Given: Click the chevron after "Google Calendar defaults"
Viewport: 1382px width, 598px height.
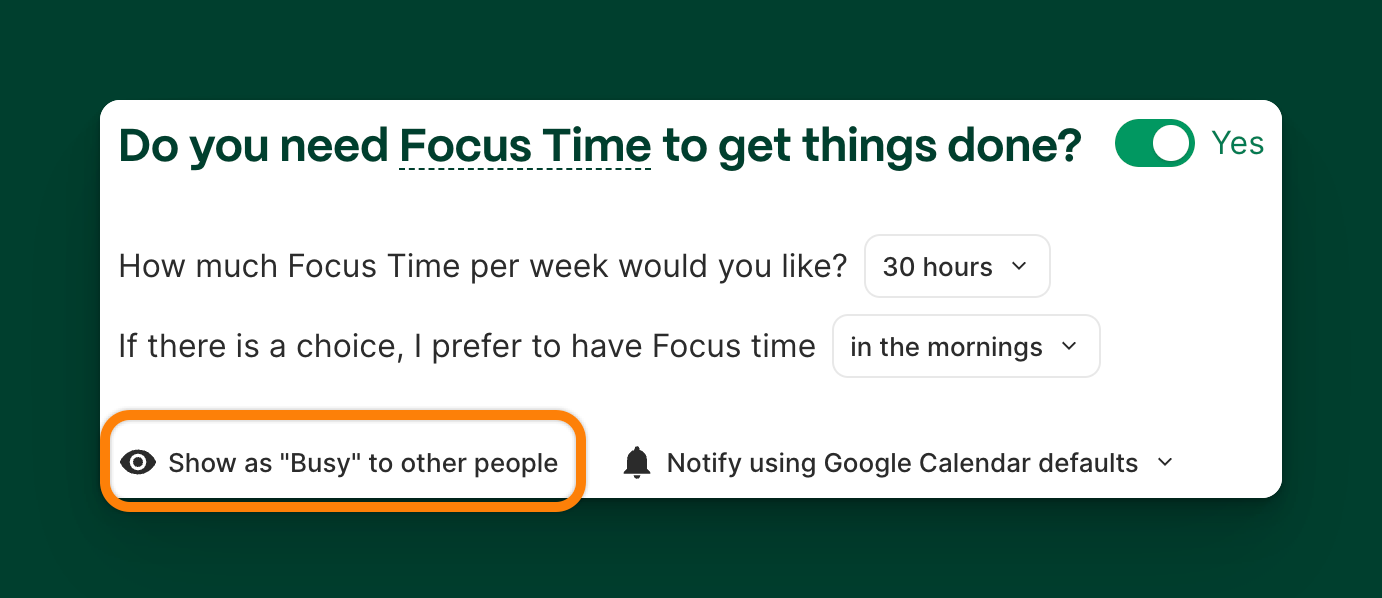Looking at the screenshot, I should [1164, 463].
